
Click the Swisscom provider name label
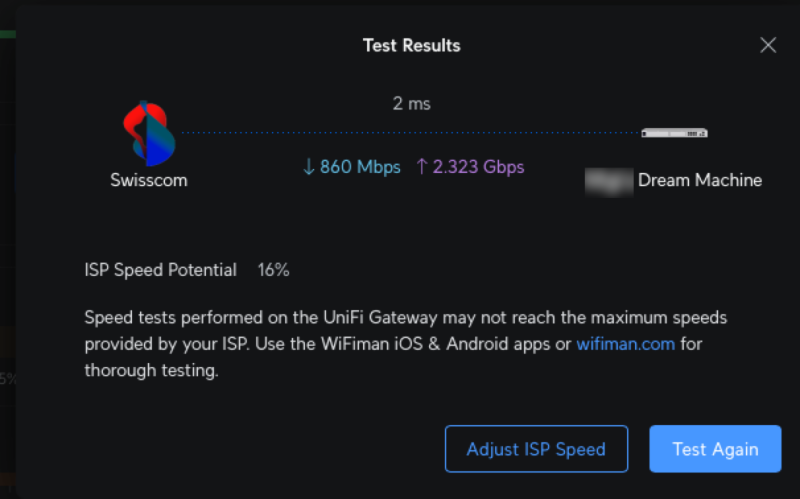[x=148, y=181]
